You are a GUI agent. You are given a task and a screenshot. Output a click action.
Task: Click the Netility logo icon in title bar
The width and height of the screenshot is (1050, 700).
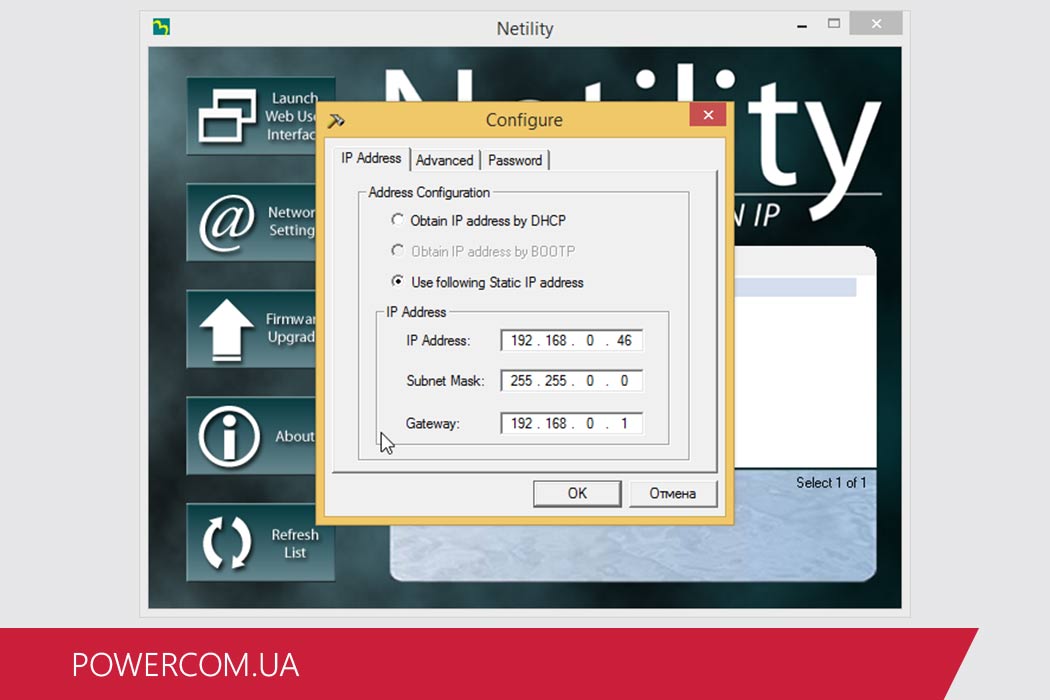161,27
